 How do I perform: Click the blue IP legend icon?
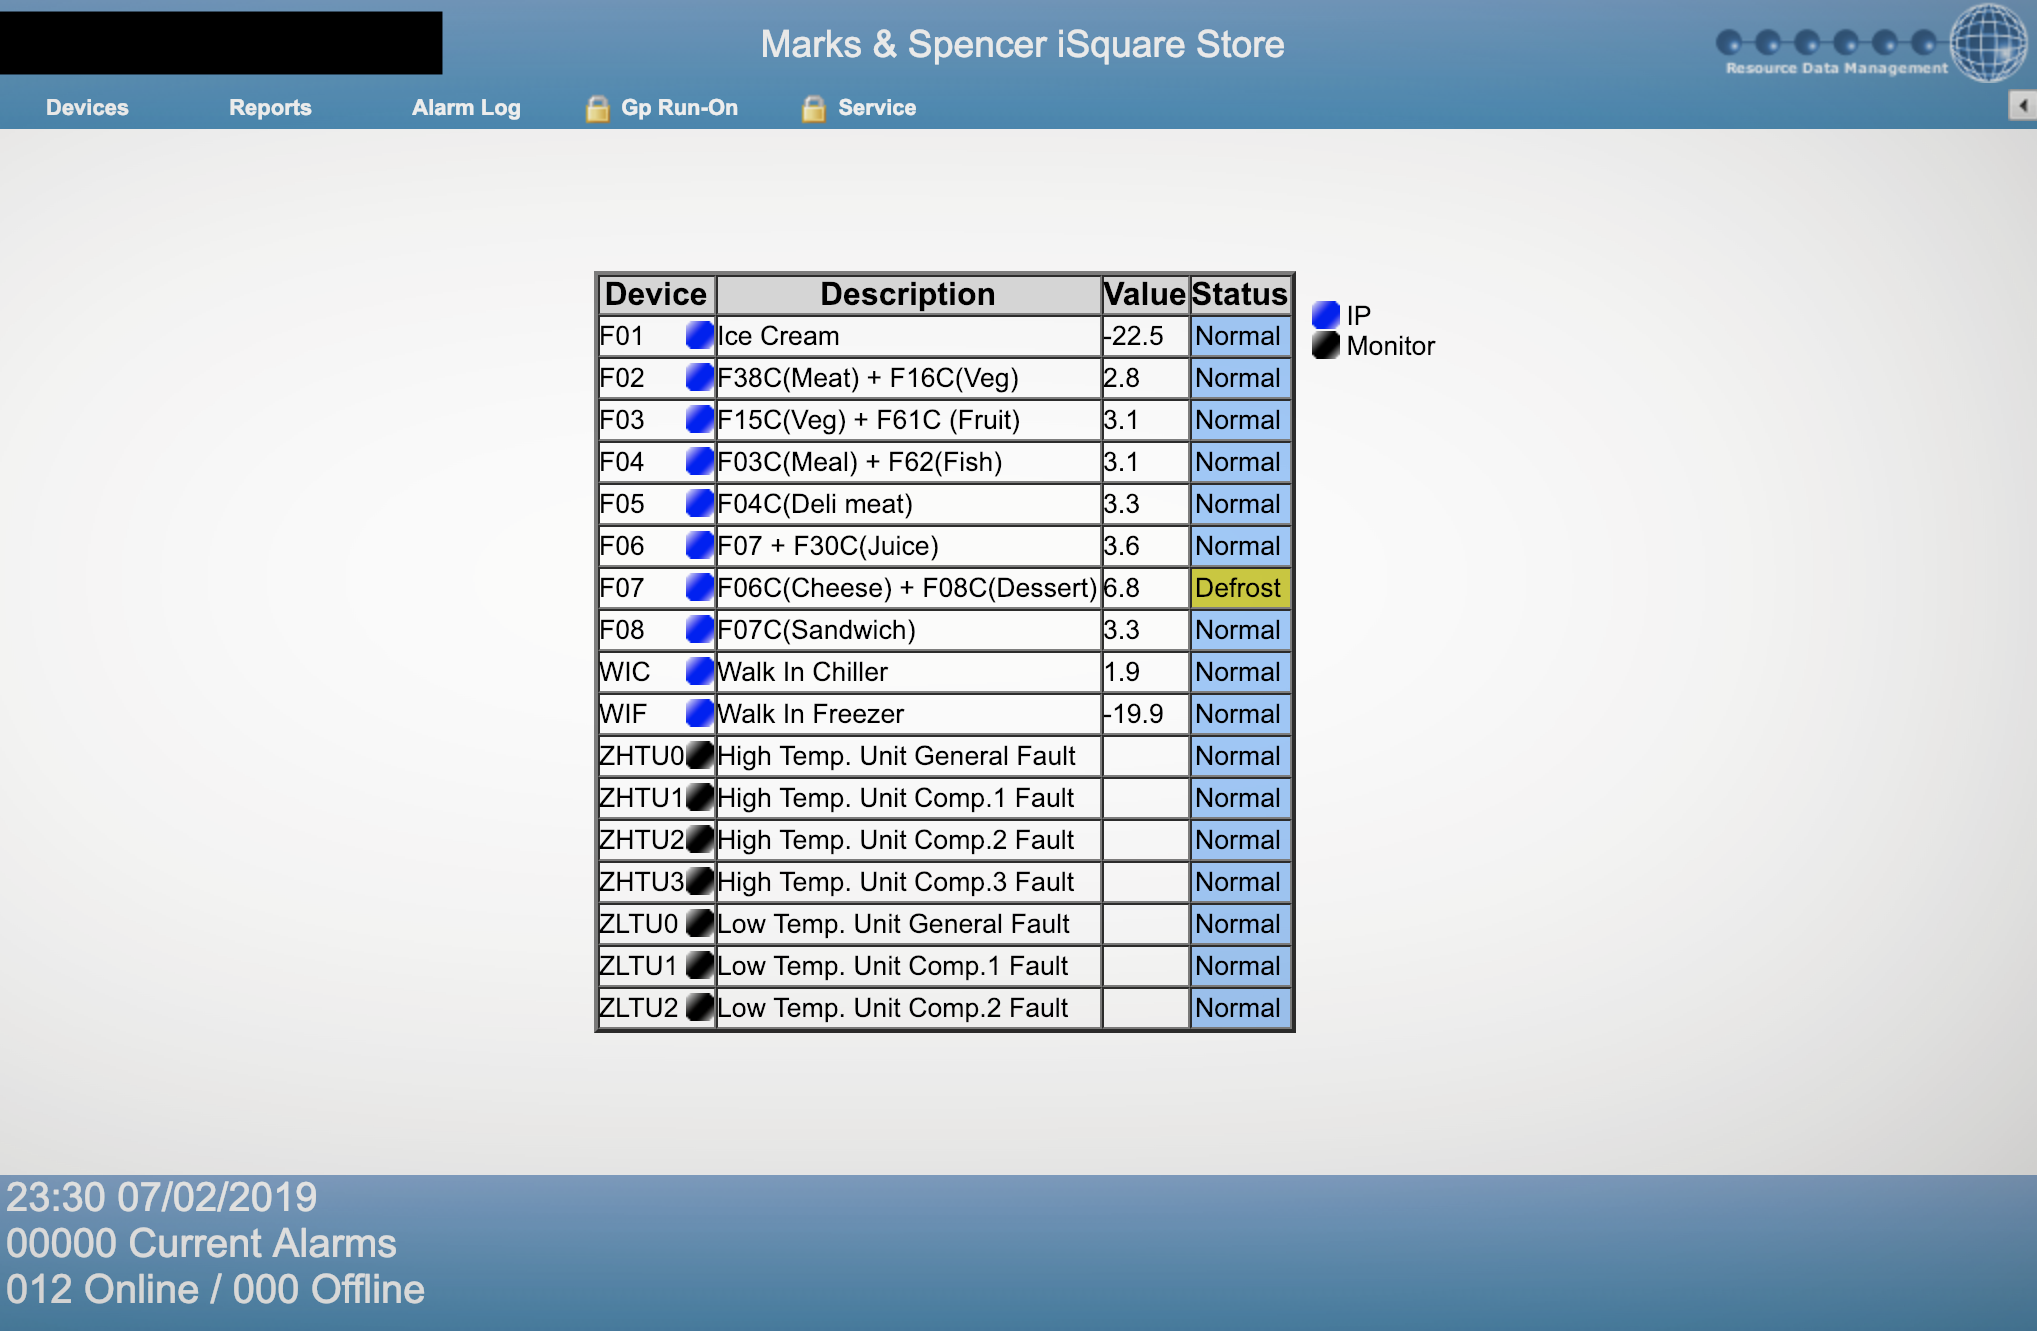point(1325,315)
